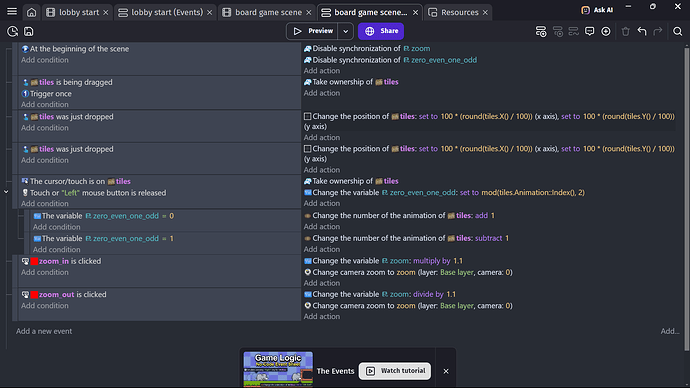Screen dimensions: 690x388
Task: Open the add other event plus icon
Action: pos(606,31)
